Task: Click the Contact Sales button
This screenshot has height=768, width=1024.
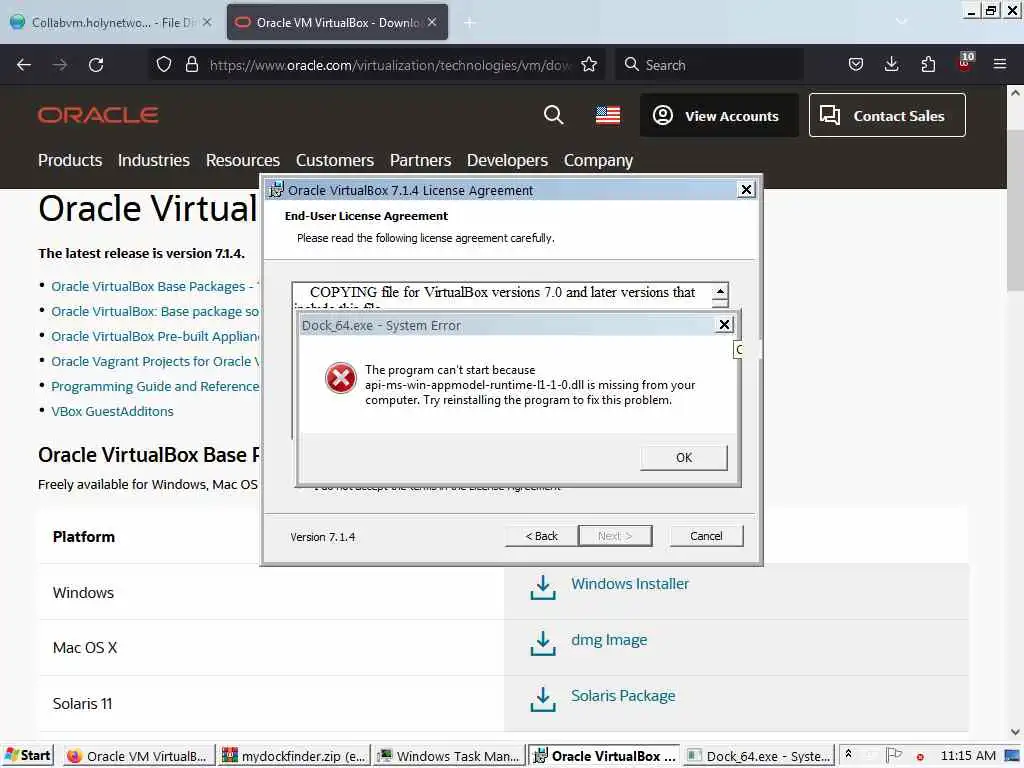Action: click(x=887, y=116)
